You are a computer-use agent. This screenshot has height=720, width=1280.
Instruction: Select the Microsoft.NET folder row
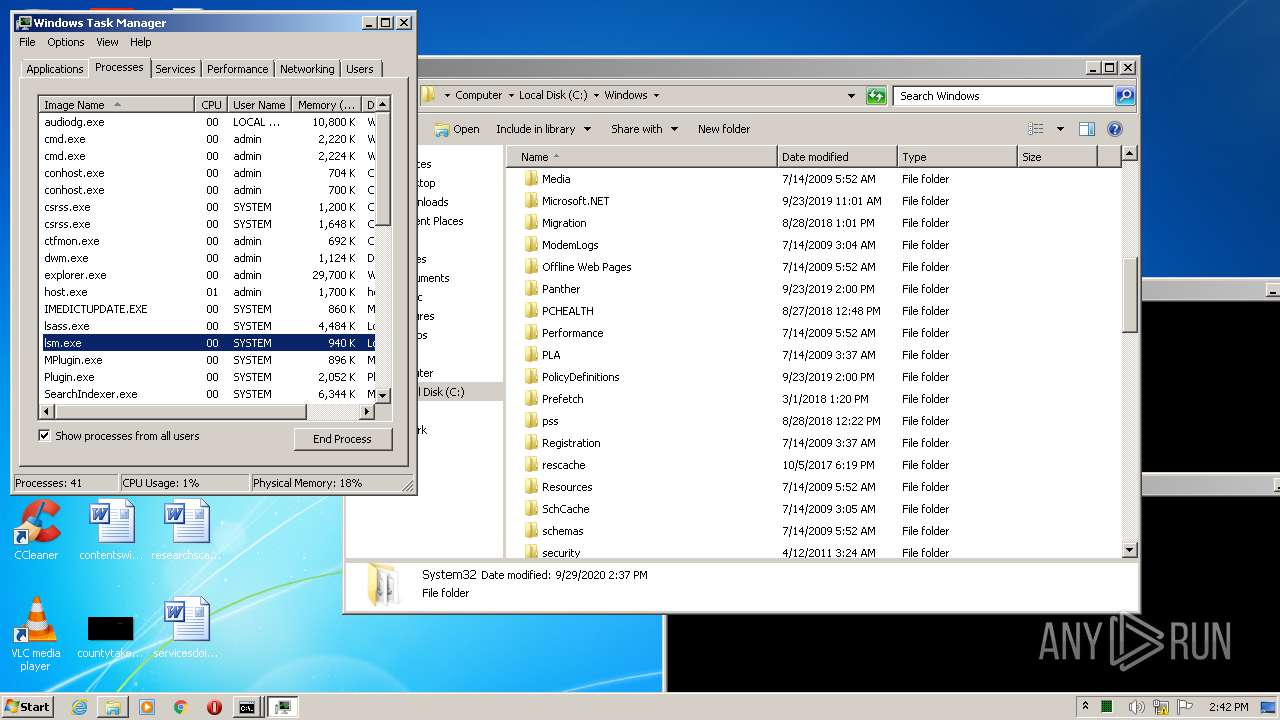tap(812, 201)
